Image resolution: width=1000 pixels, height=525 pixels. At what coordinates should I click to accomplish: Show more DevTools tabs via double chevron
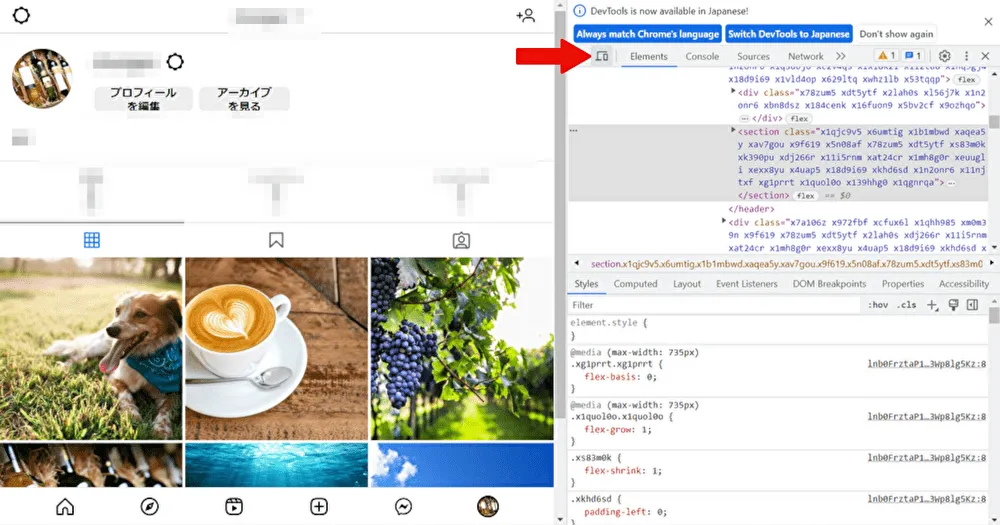(841, 56)
